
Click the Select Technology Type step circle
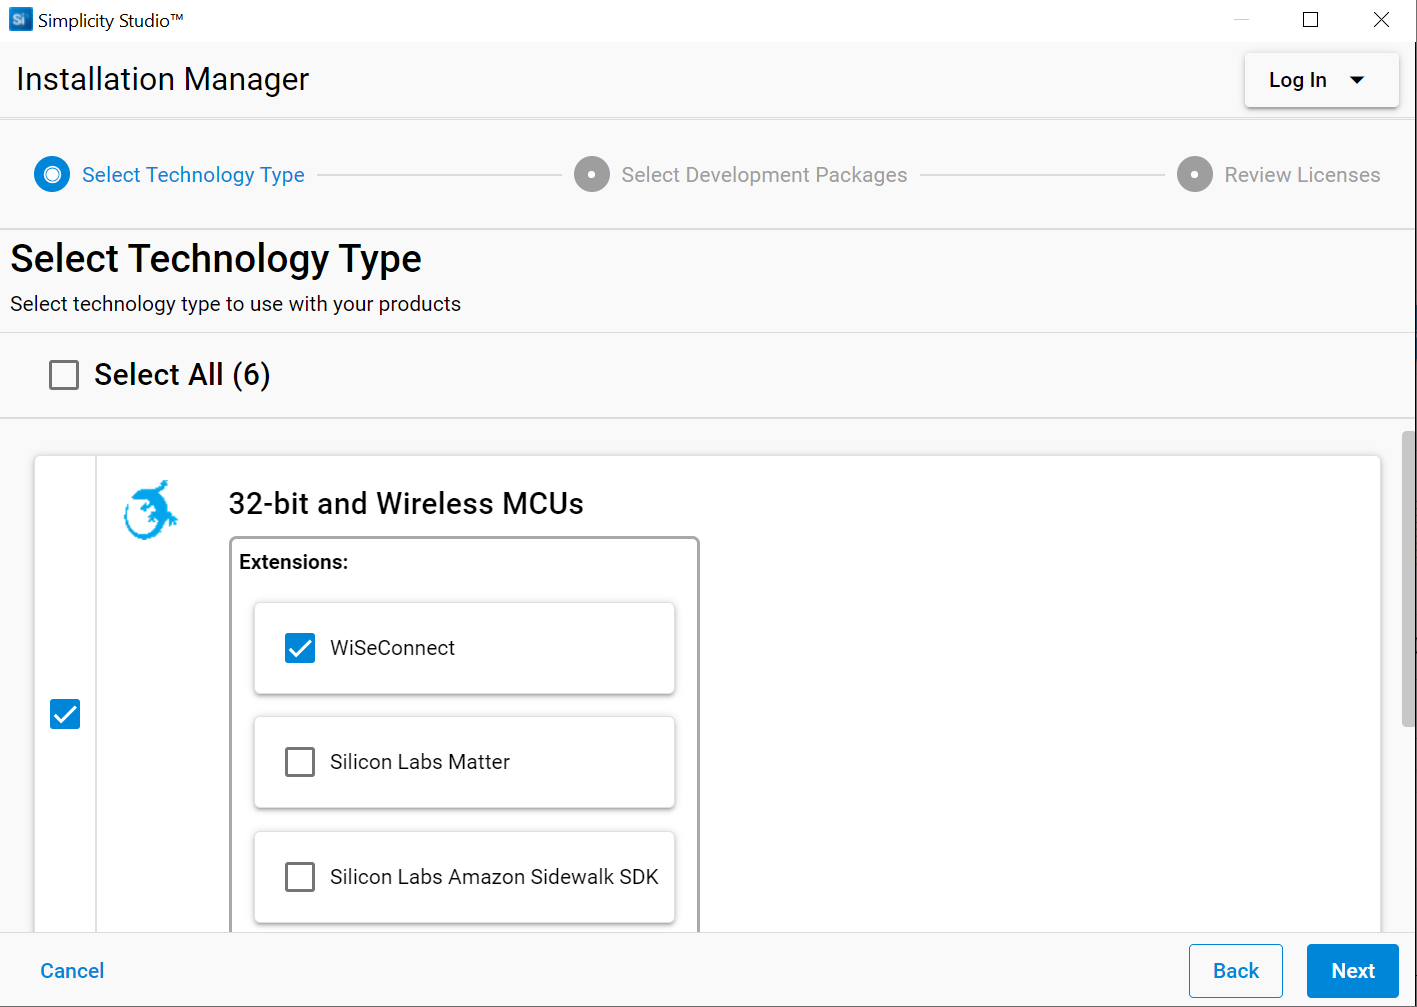point(51,174)
